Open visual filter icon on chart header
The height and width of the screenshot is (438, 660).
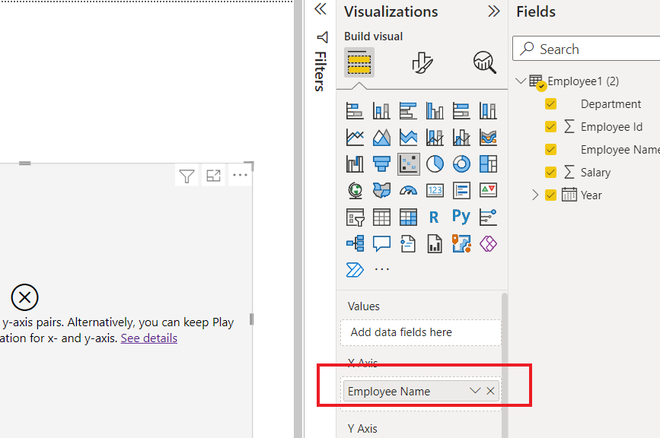pos(187,175)
